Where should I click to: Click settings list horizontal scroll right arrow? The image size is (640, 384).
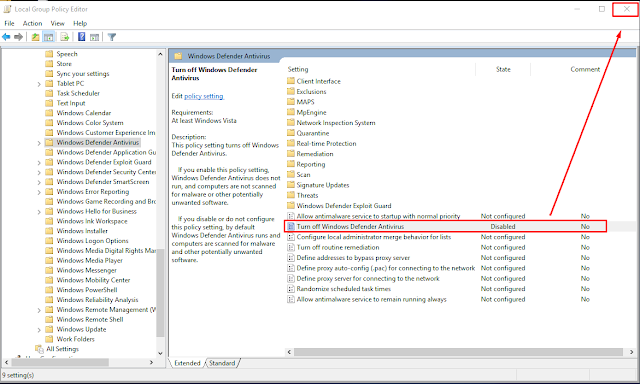point(631,352)
